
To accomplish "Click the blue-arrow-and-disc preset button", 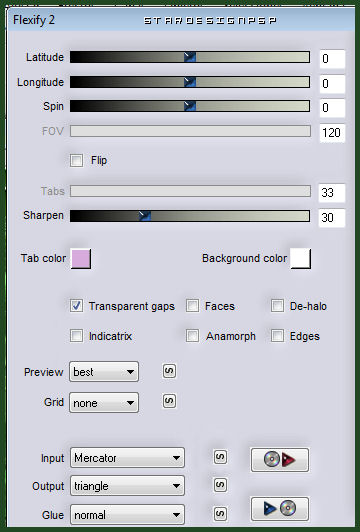I will [x=280, y=509].
